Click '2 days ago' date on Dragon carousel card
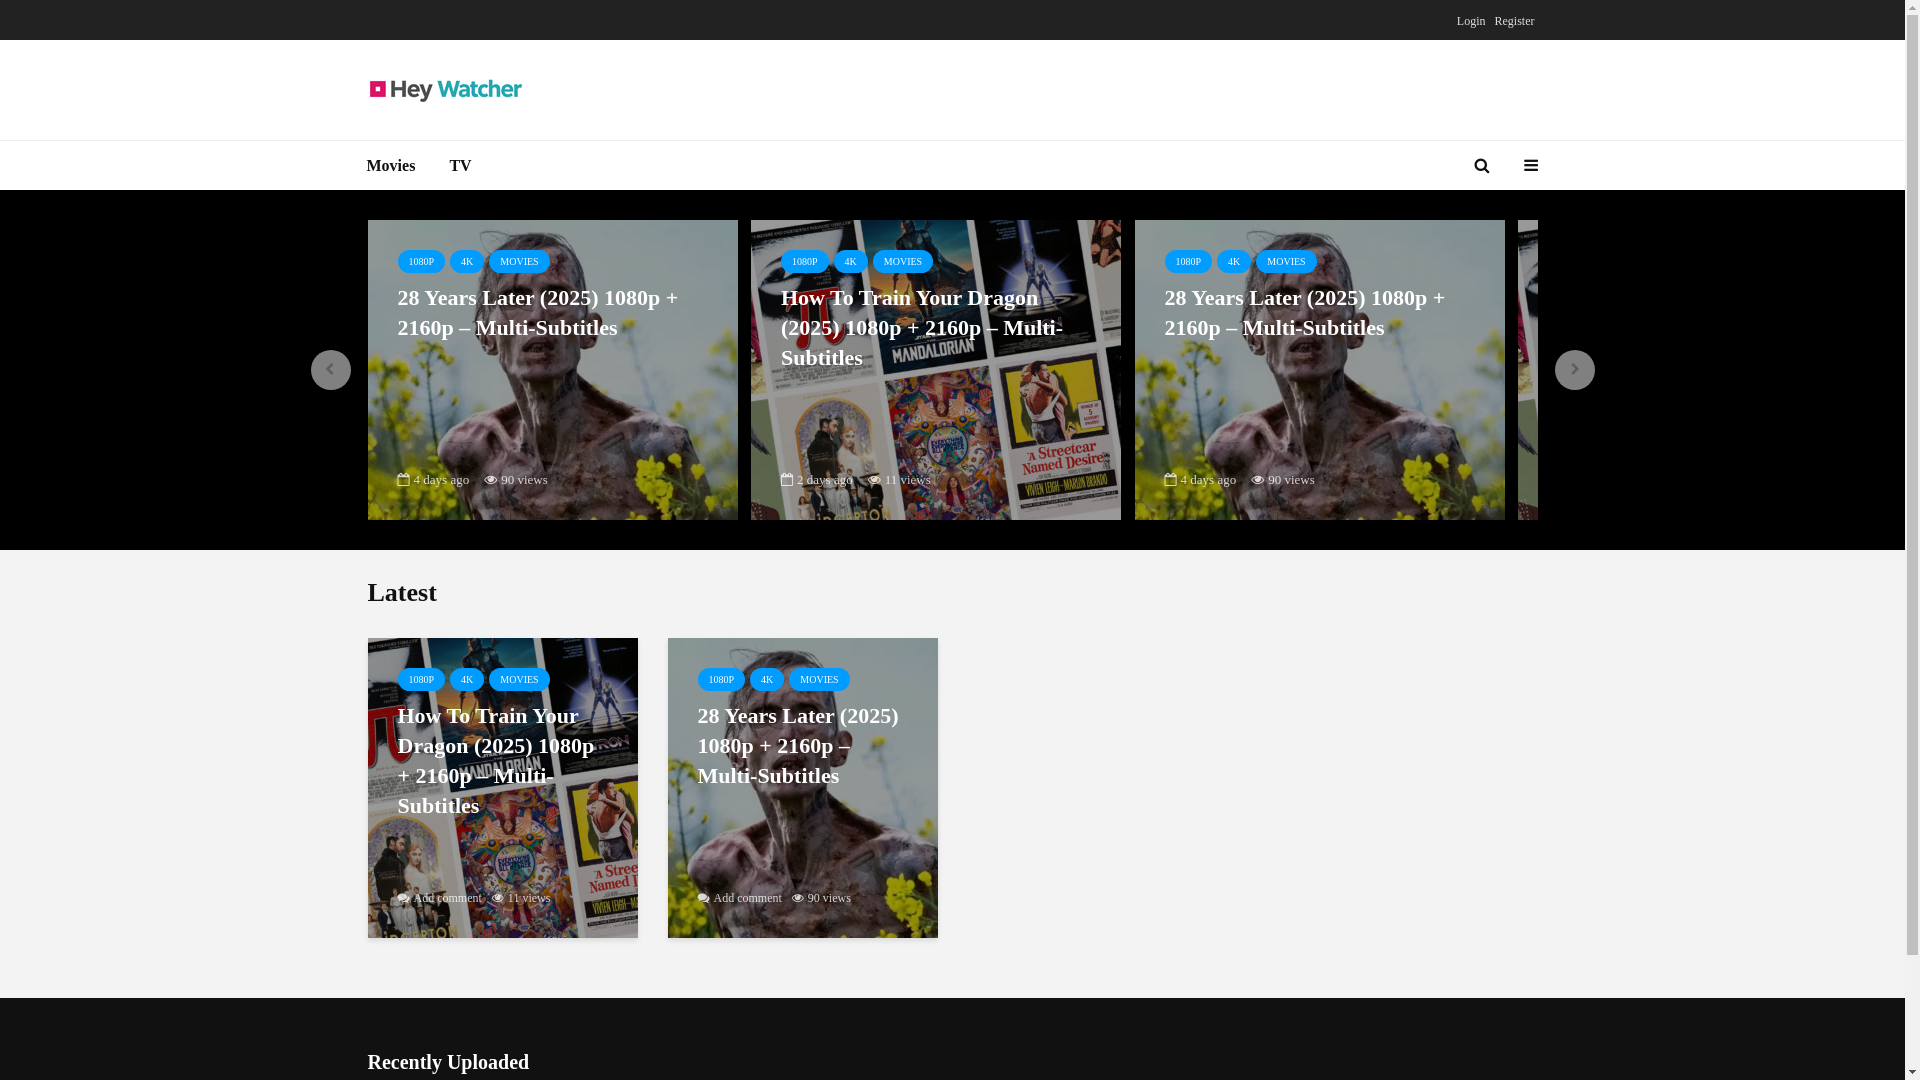This screenshot has width=1920, height=1080. [817, 480]
